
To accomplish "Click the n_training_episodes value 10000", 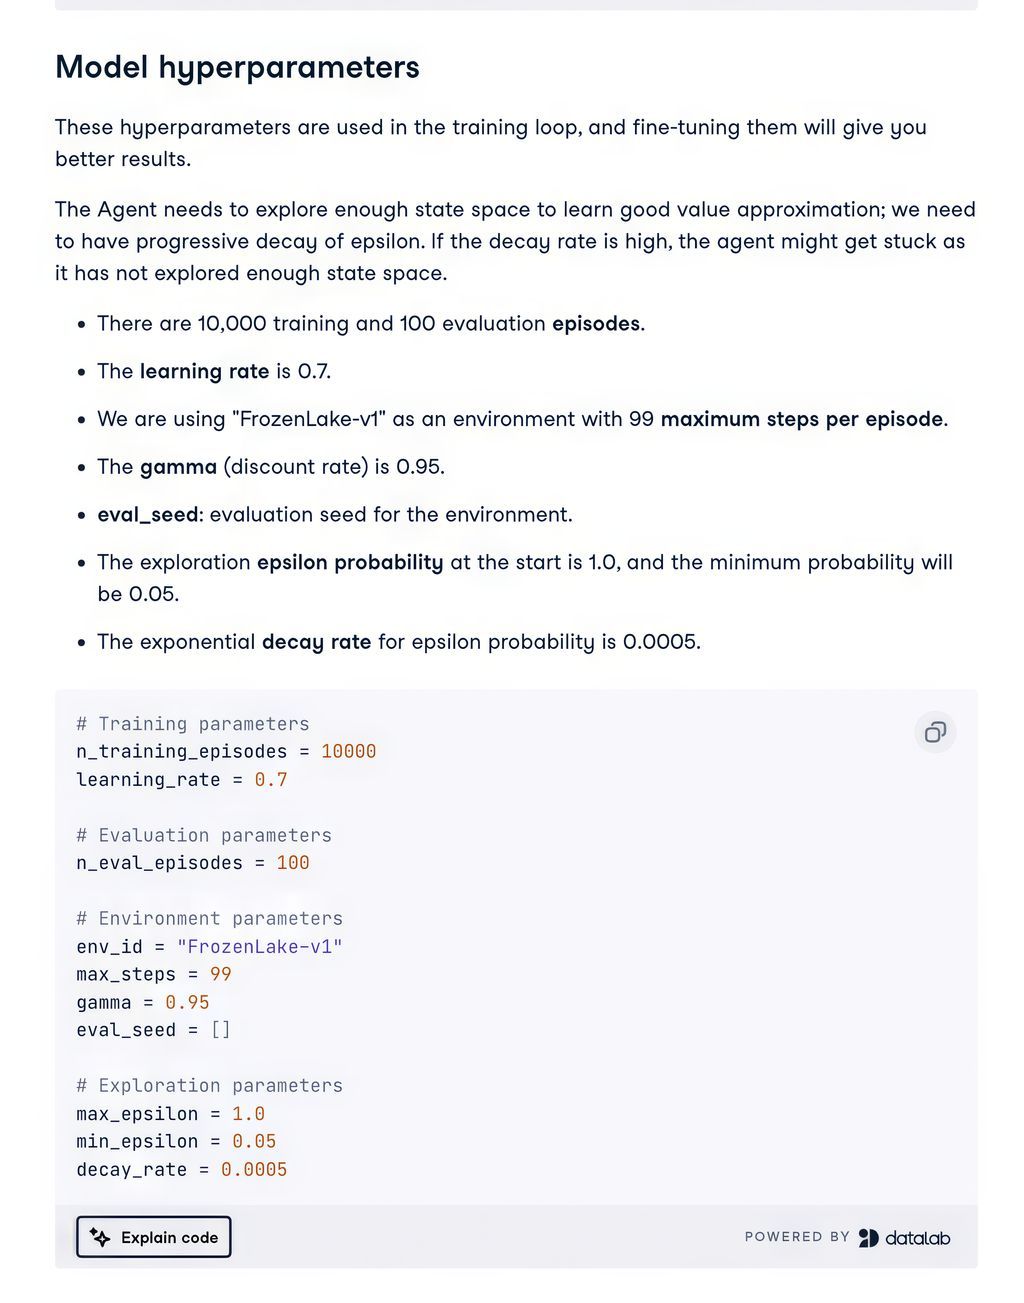I will tap(348, 751).
